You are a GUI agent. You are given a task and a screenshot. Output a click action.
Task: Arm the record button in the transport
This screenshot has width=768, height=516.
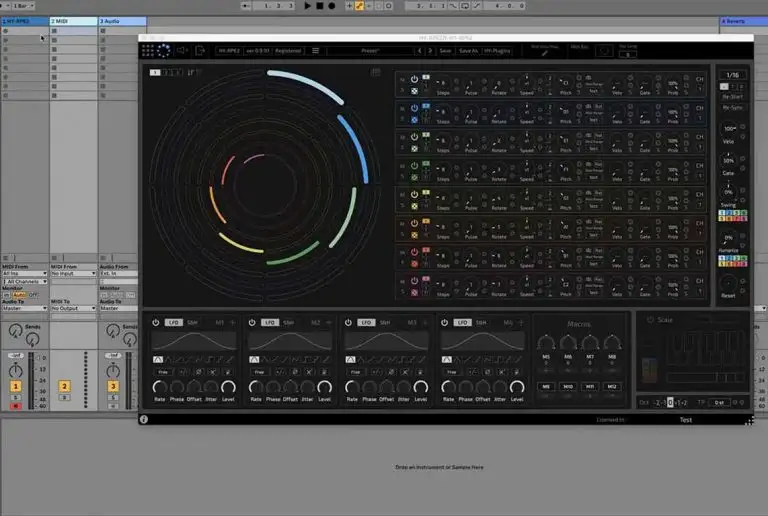click(x=332, y=6)
